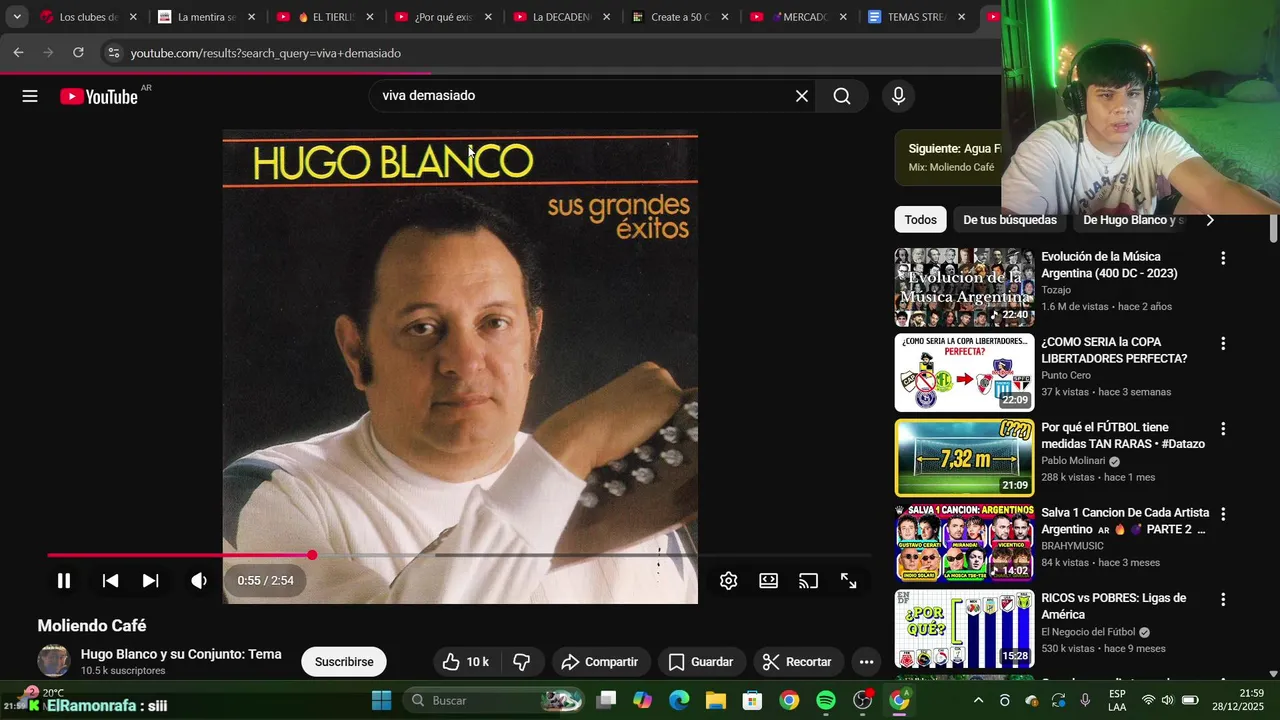Open the 7,32 m football goal thumbnail

[x=964, y=458]
